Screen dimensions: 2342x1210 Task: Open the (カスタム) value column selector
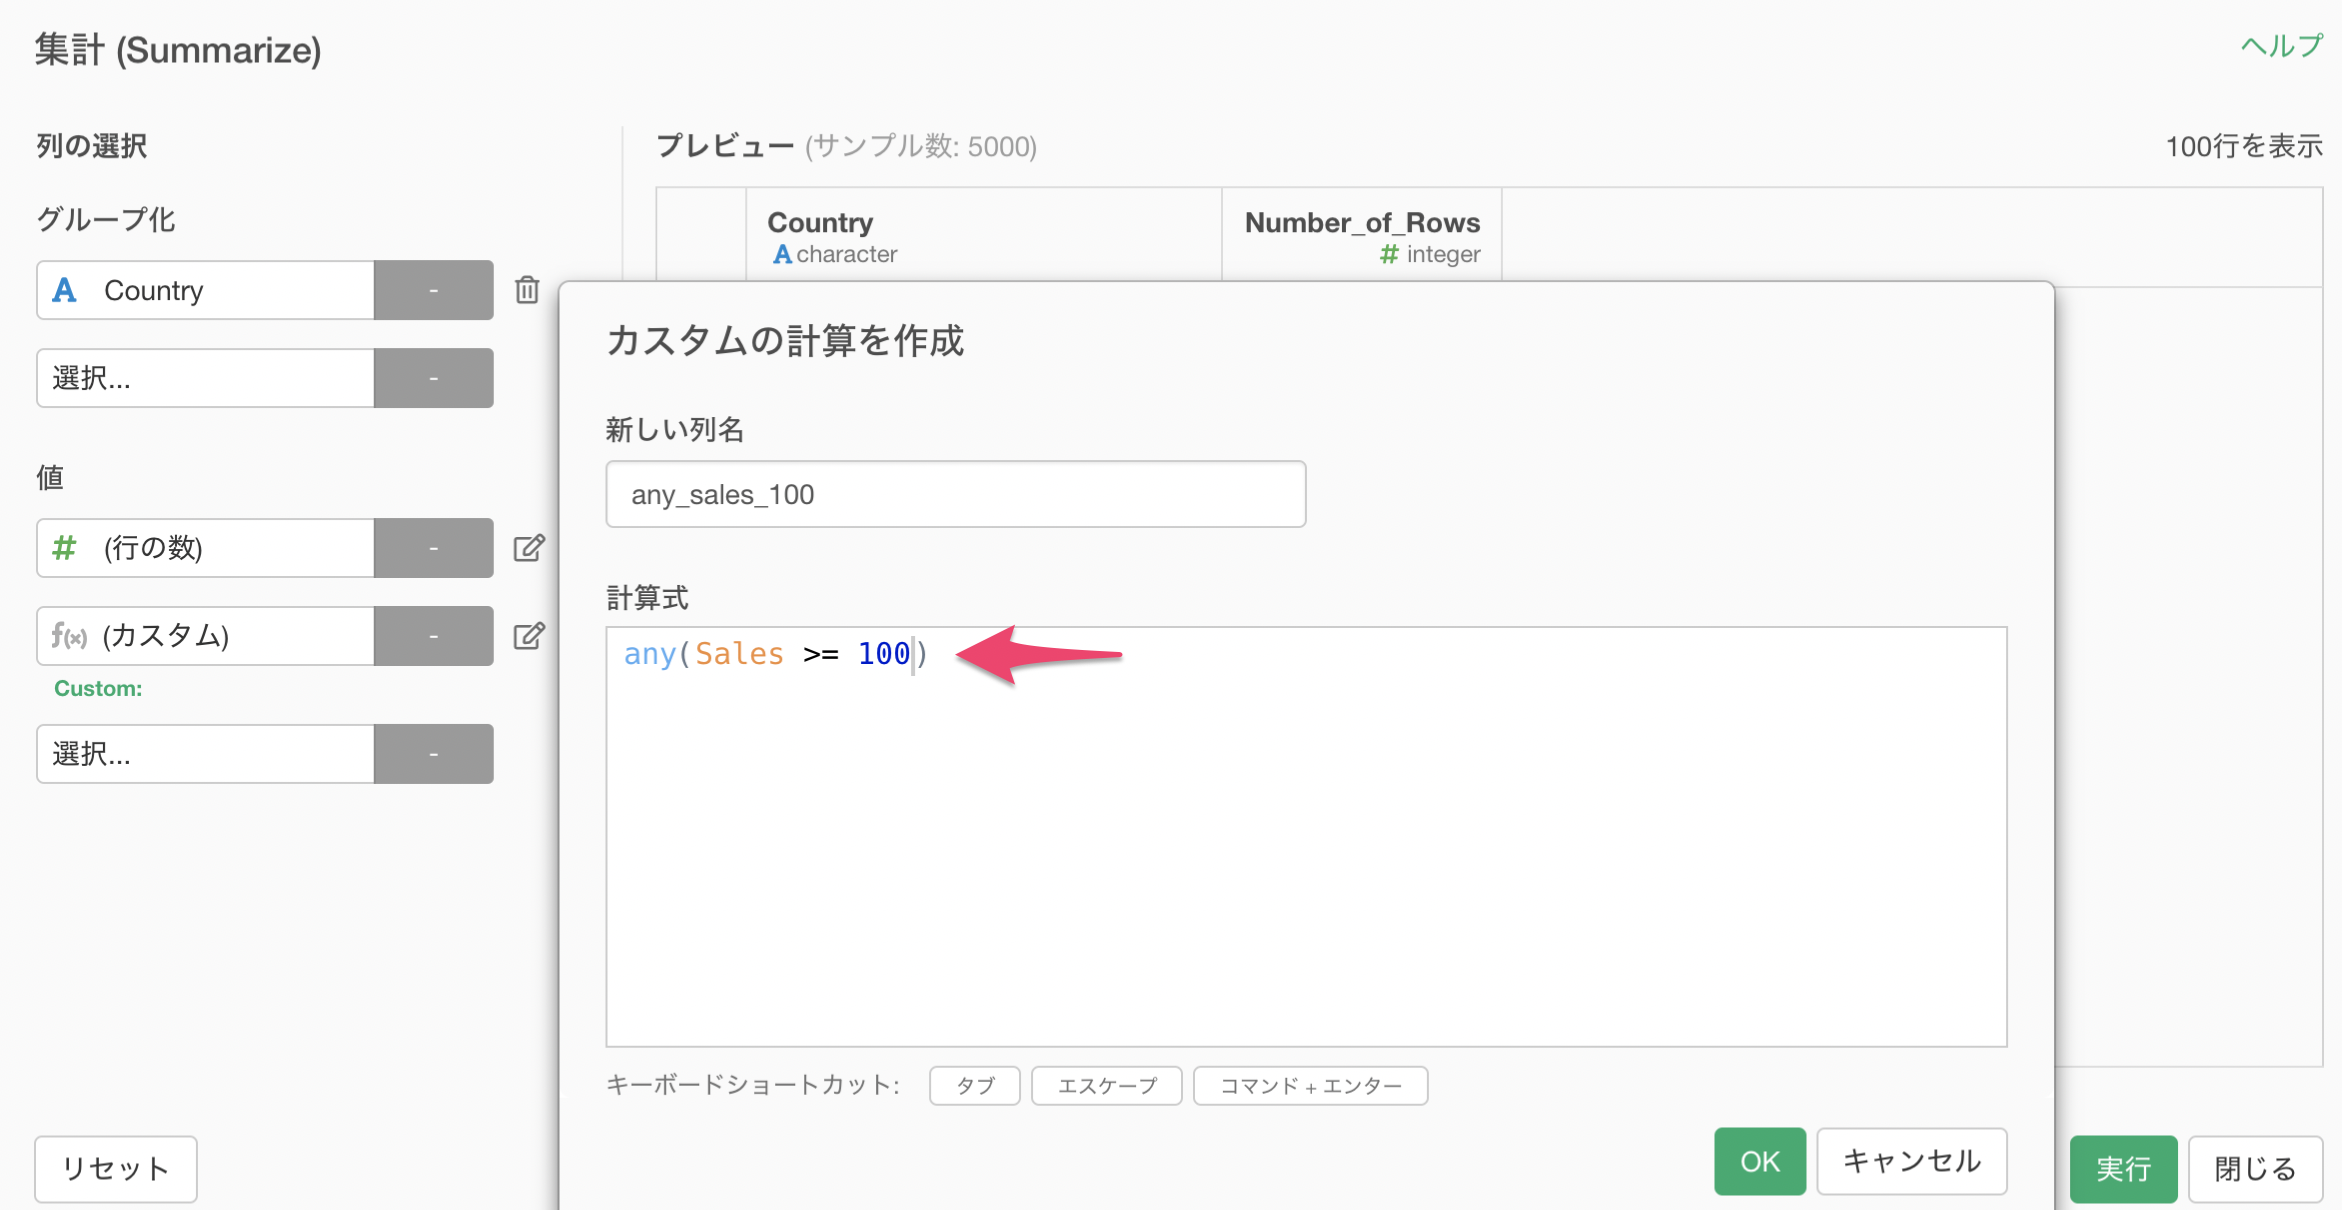coord(205,636)
